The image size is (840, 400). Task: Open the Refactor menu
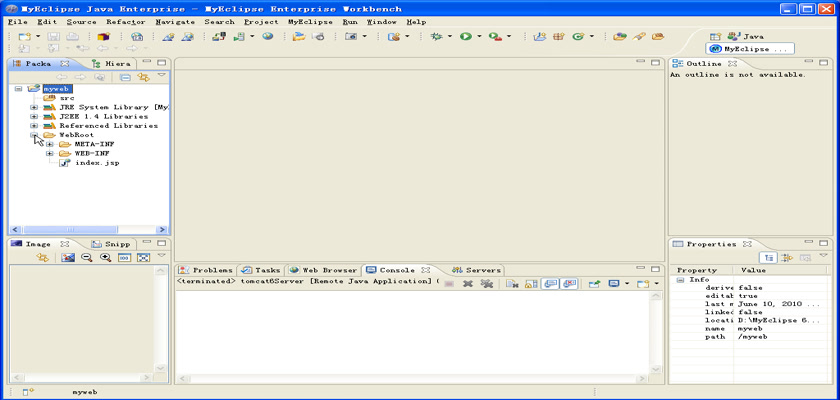tap(126, 22)
